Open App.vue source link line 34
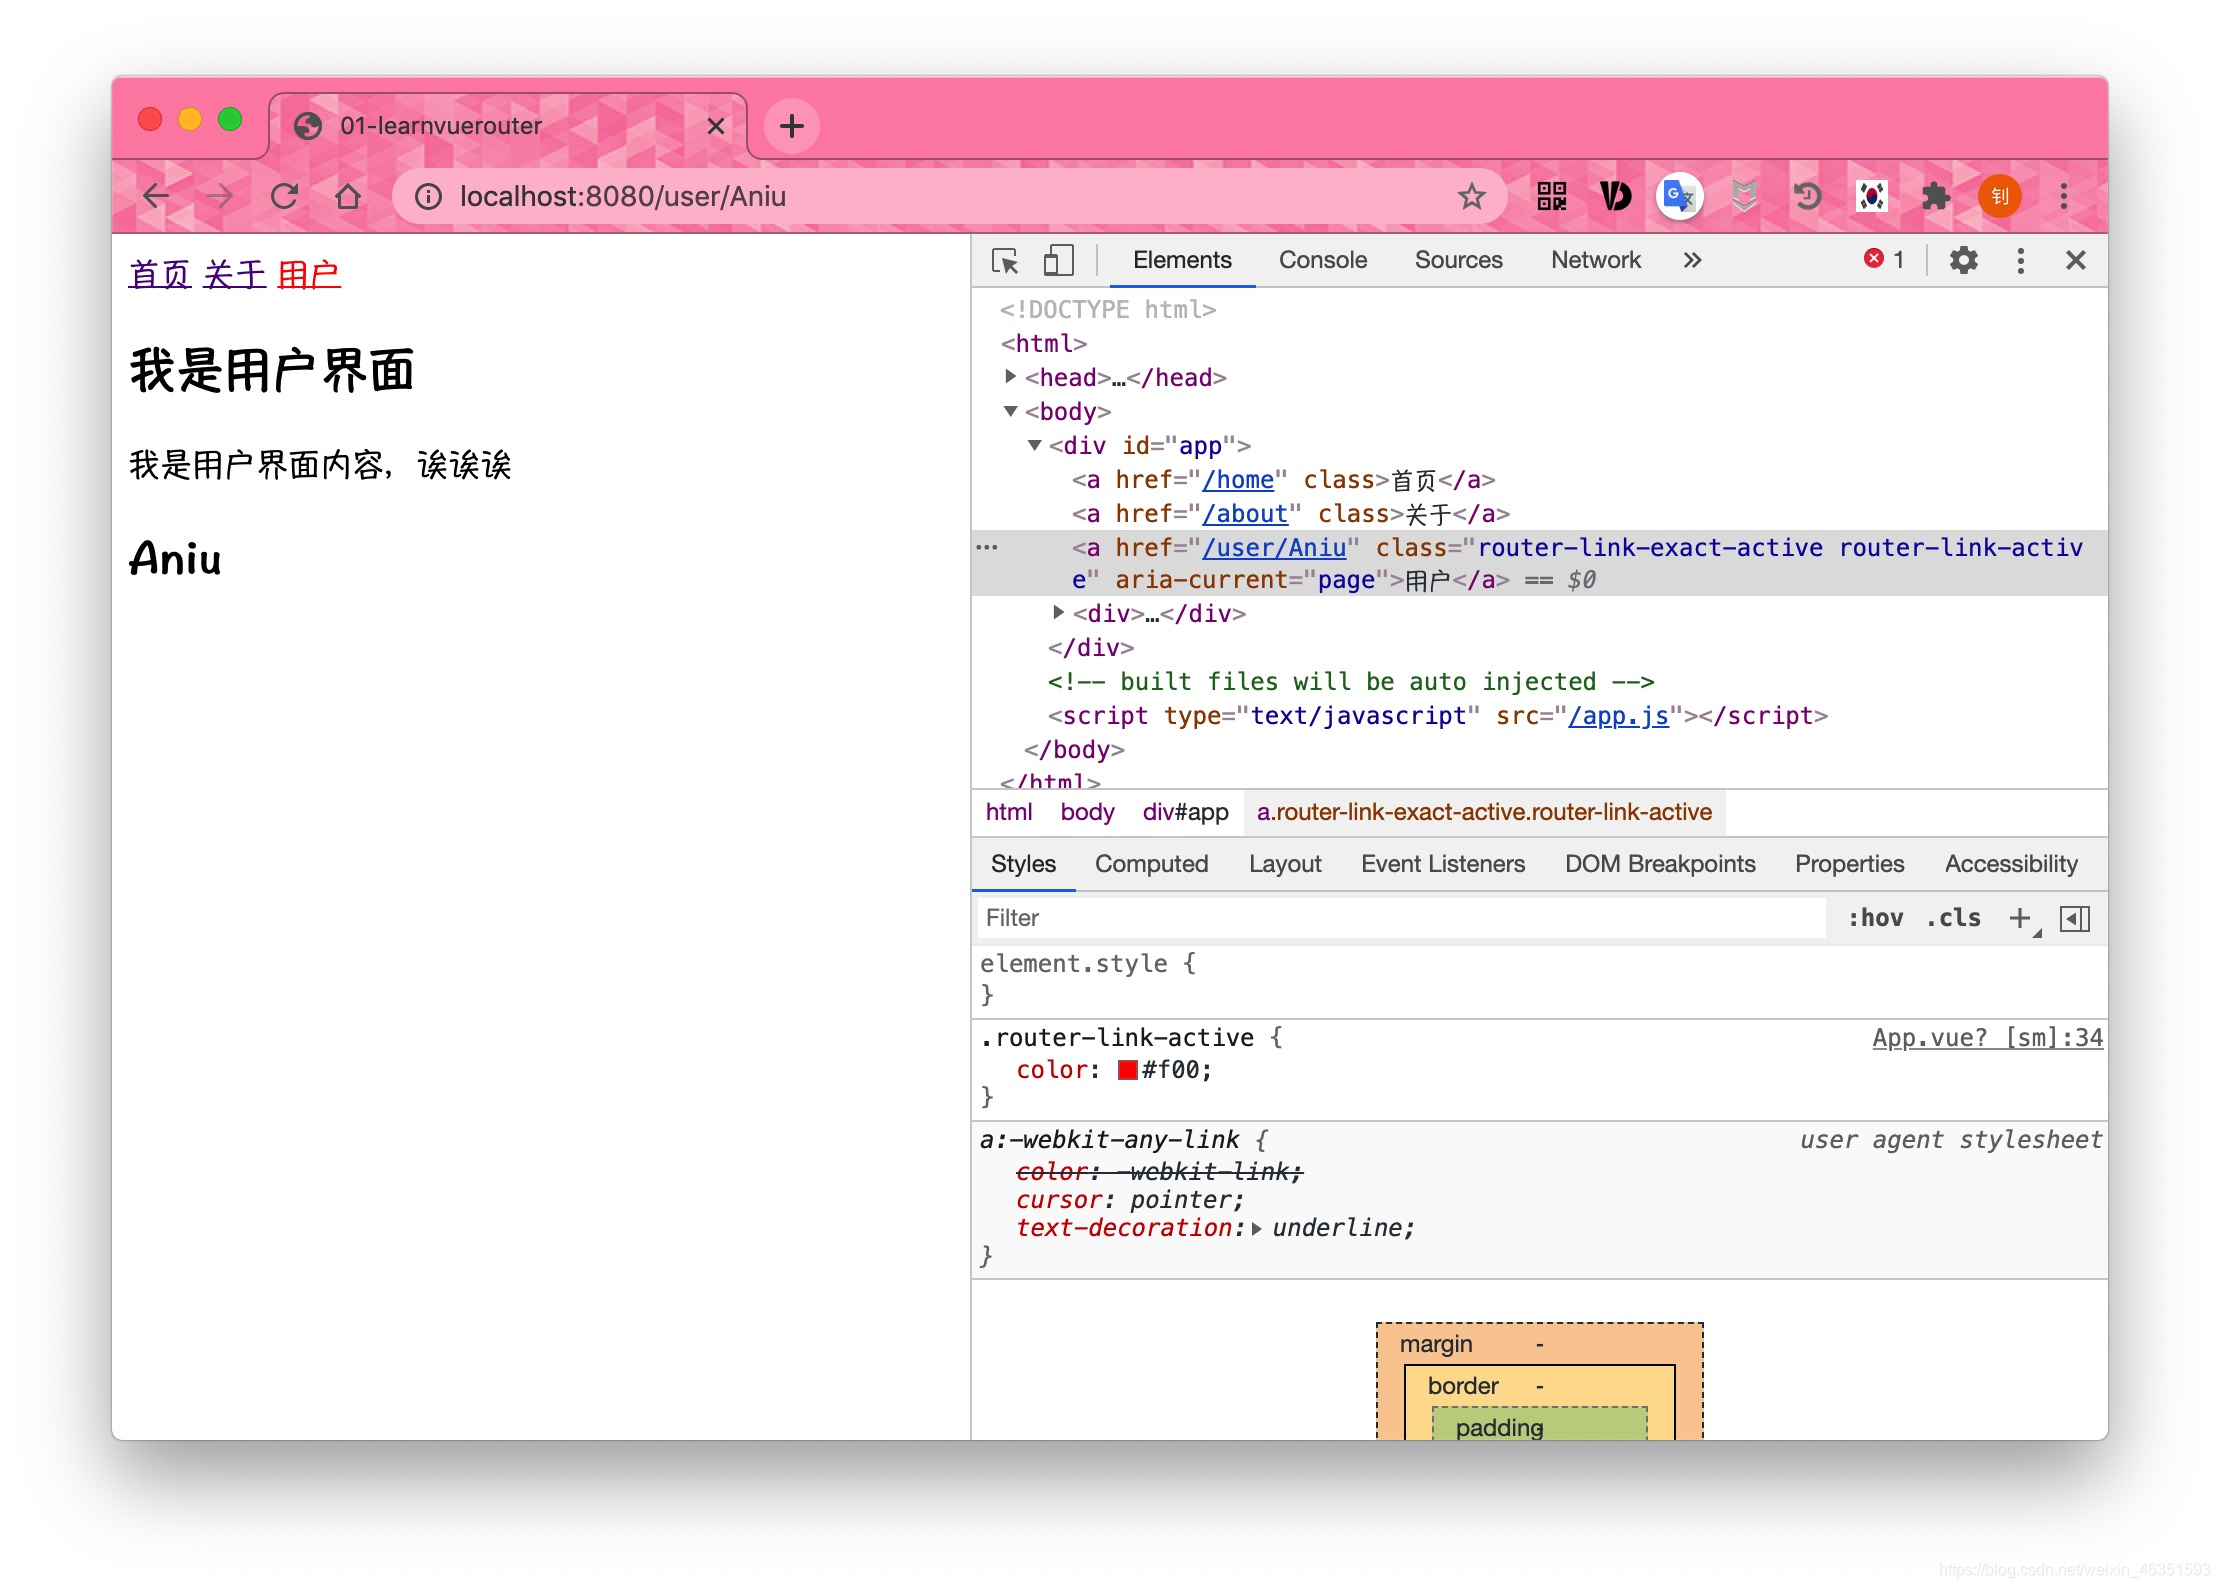The height and width of the screenshot is (1588, 2220). (1987, 1038)
